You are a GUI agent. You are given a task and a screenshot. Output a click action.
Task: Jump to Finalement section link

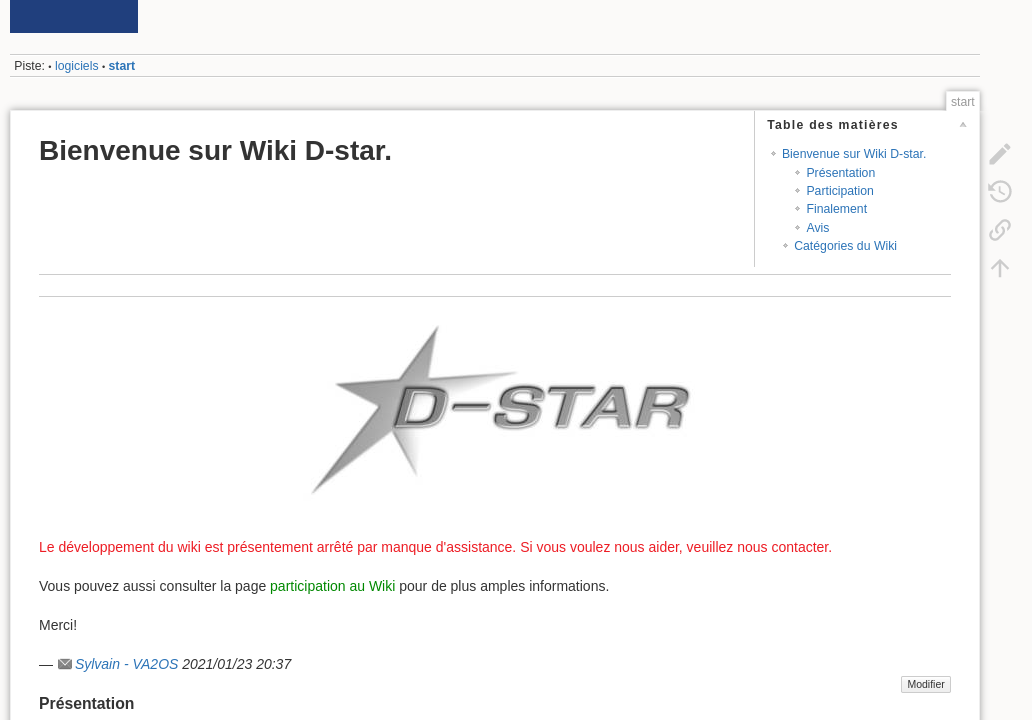click(837, 209)
